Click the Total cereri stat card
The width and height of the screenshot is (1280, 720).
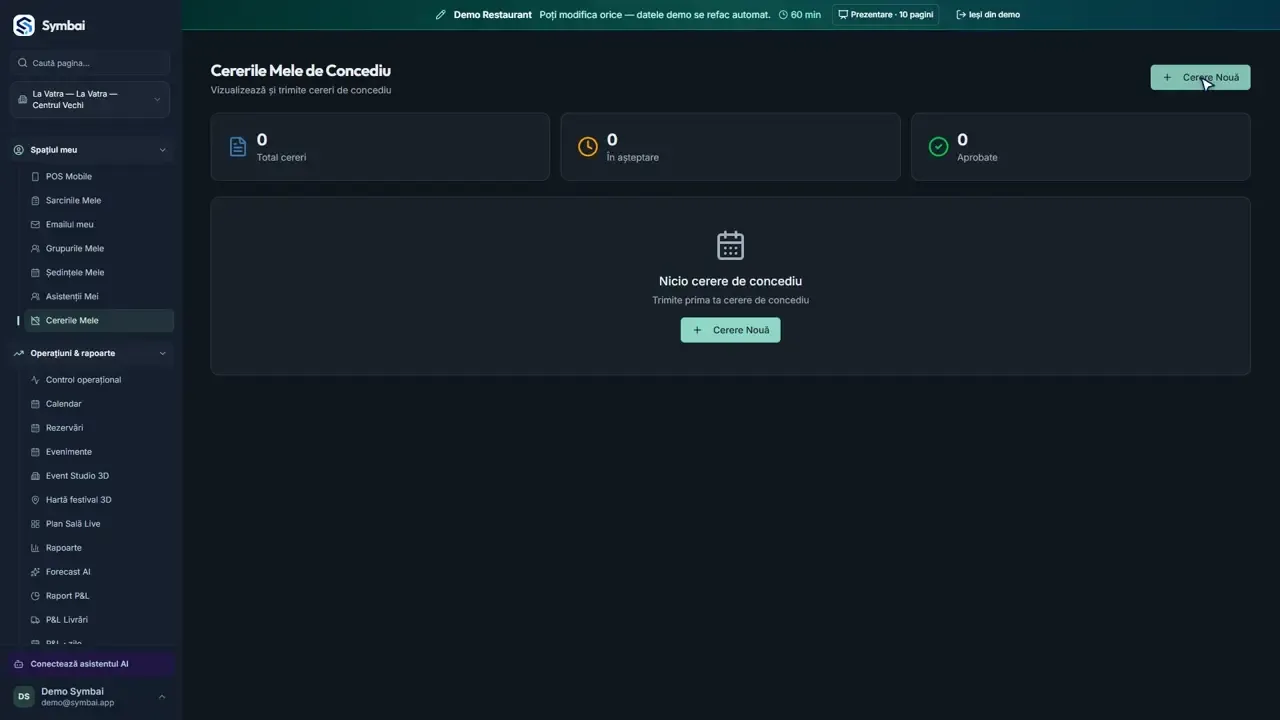[x=380, y=147]
